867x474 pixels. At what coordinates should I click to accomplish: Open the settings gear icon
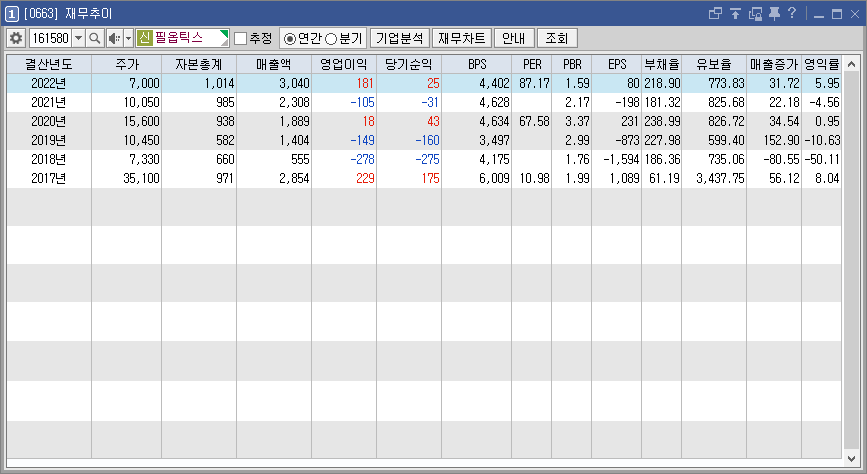16,38
